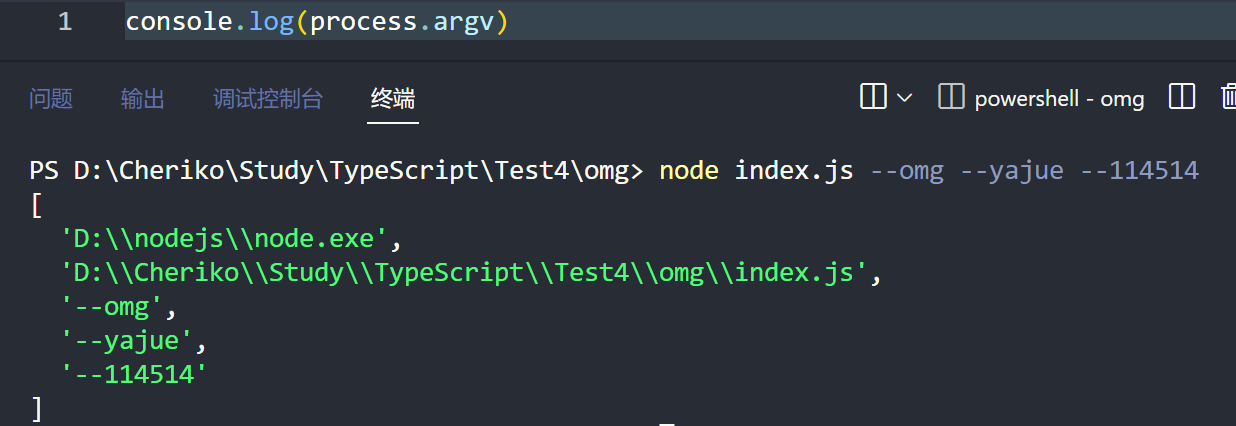
Task: Show the 调试控制台 tab
Action: click(x=268, y=98)
